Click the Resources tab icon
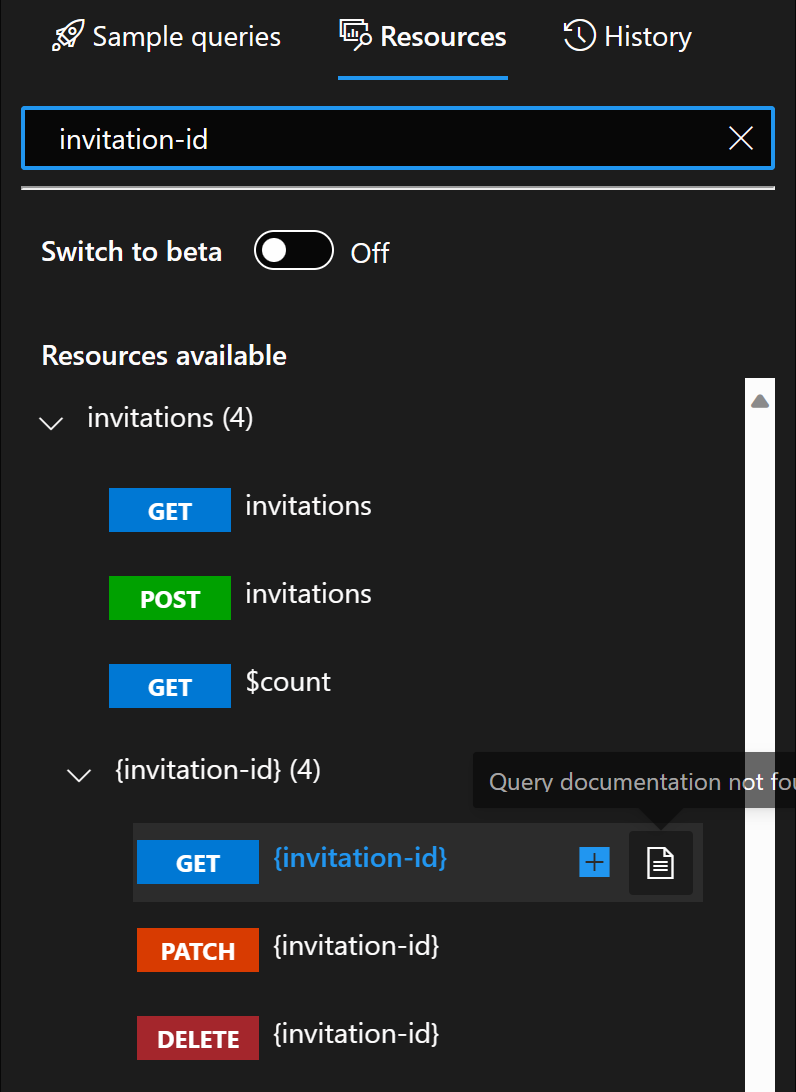This screenshot has height=1092, width=796. click(x=355, y=35)
